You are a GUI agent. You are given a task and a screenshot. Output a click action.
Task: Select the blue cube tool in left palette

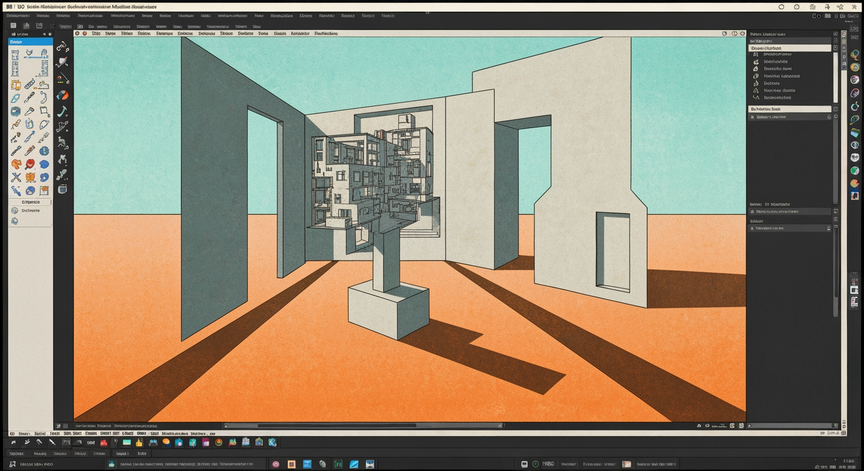pyautogui.click(x=15, y=111)
